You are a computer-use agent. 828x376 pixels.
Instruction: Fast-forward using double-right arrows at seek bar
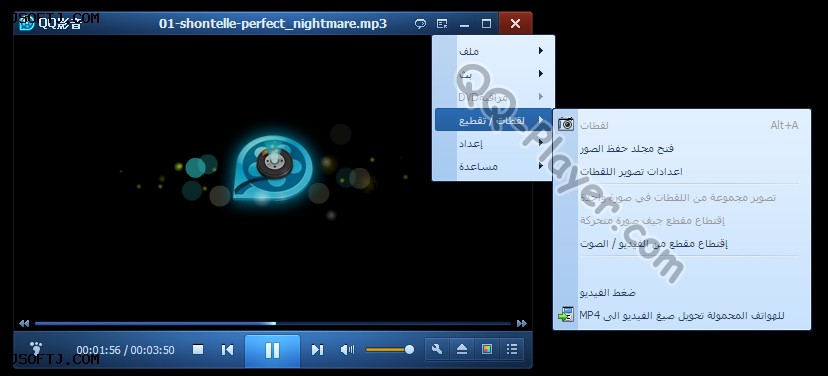coord(522,323)
